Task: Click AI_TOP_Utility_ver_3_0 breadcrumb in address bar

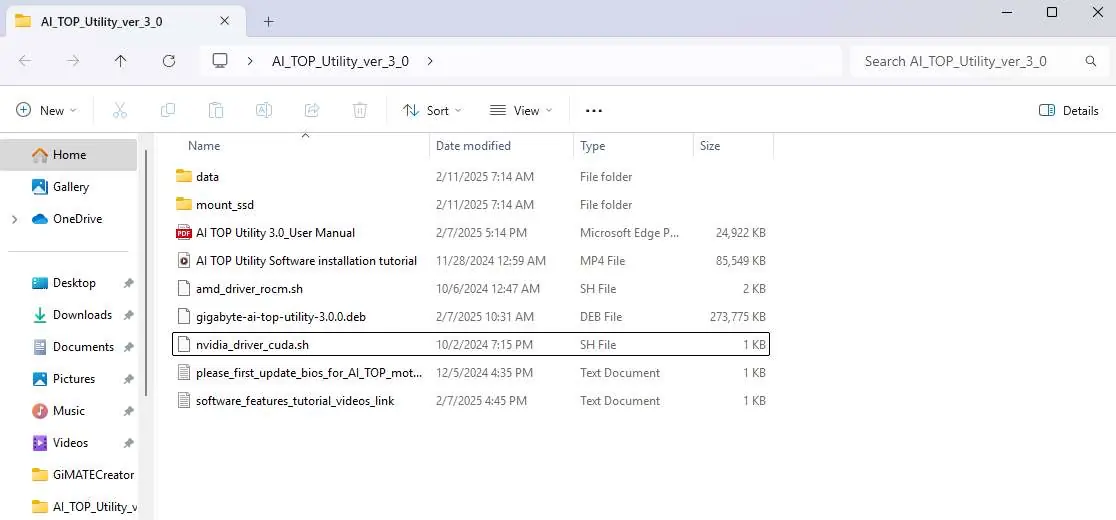Action: coord(340,61)
